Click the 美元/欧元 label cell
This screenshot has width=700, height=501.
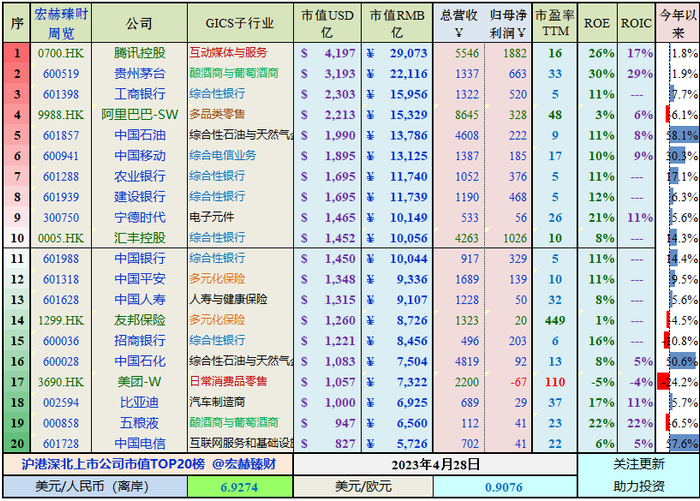[x=363, y=487]
